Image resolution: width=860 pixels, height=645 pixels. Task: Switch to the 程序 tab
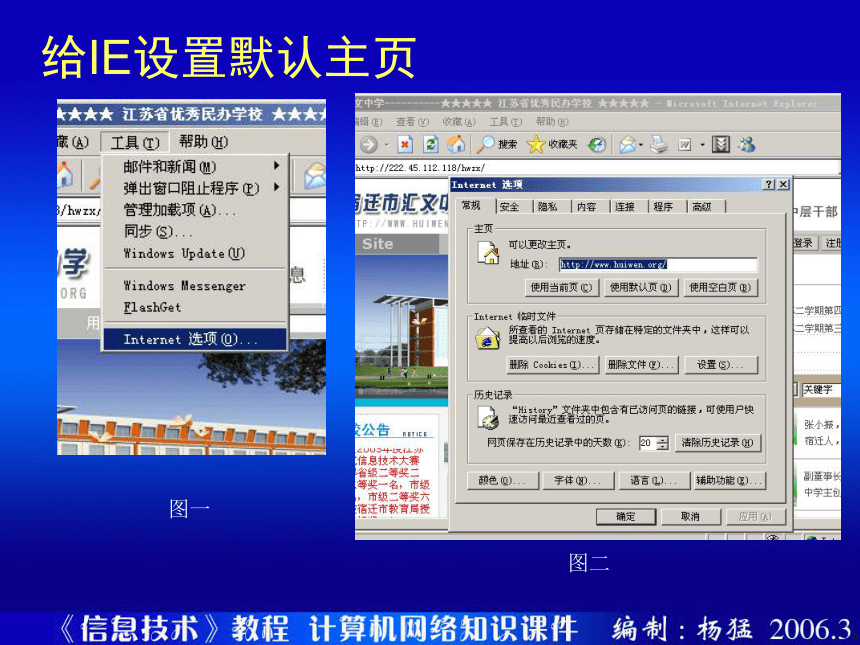[x=663, y=207]
